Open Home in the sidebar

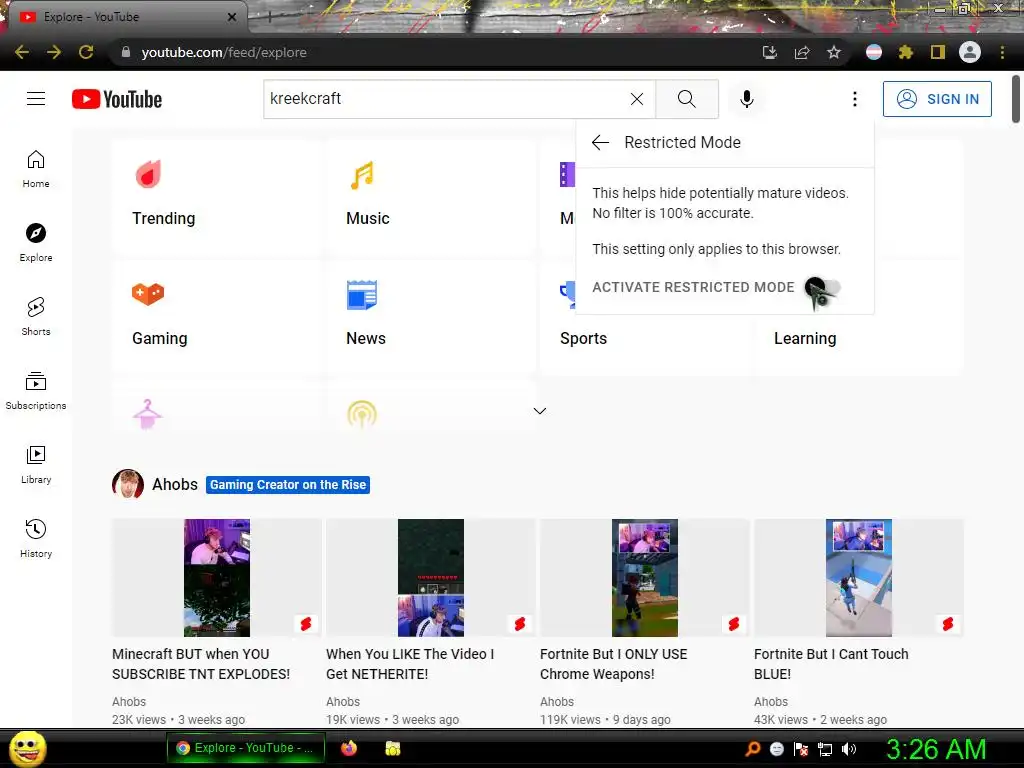coord(36,169)
